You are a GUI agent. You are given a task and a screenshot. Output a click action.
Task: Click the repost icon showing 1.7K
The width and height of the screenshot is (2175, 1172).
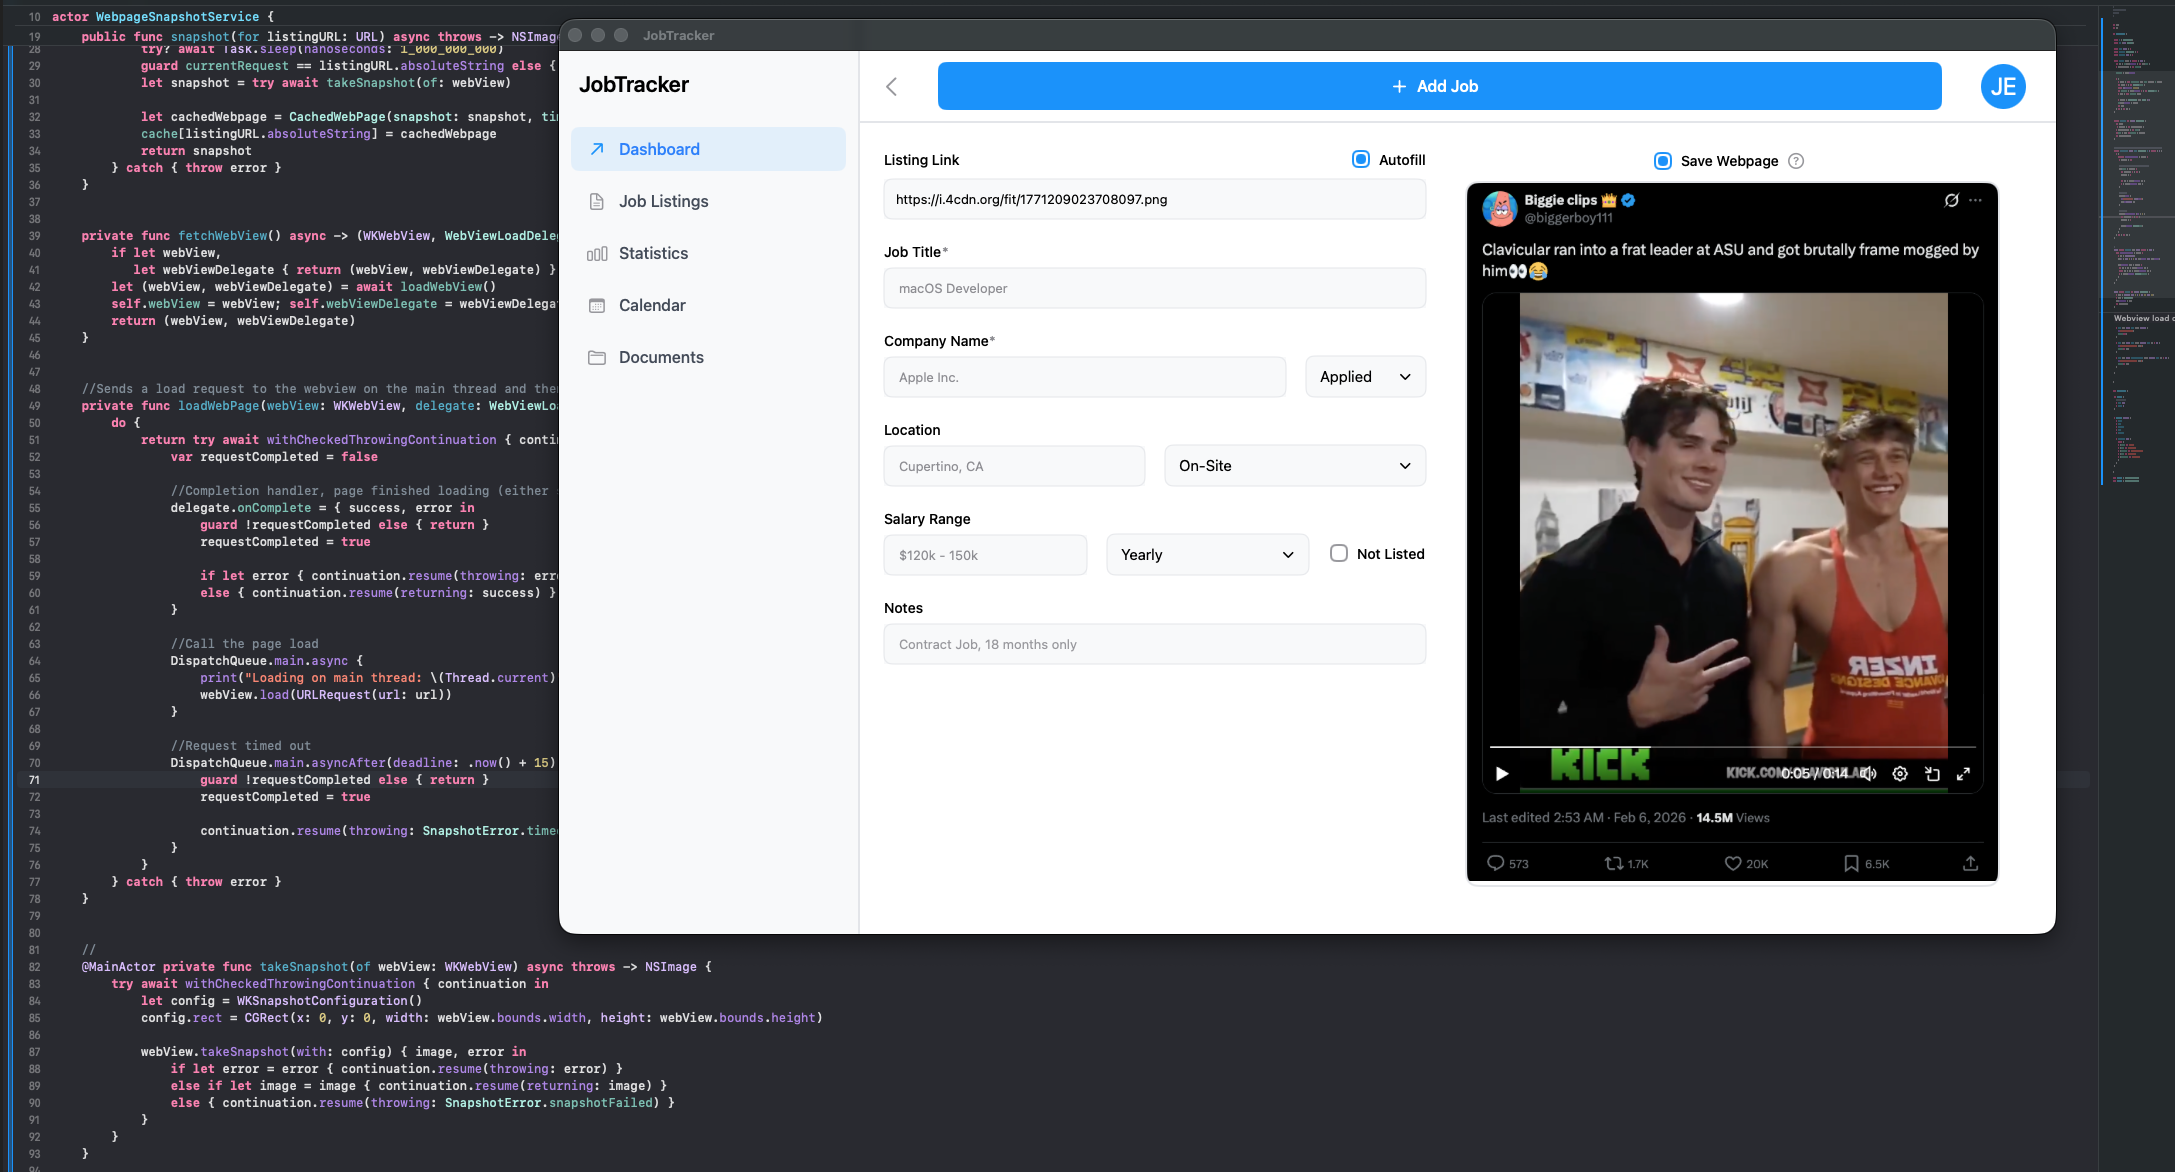coord(1613,863)
